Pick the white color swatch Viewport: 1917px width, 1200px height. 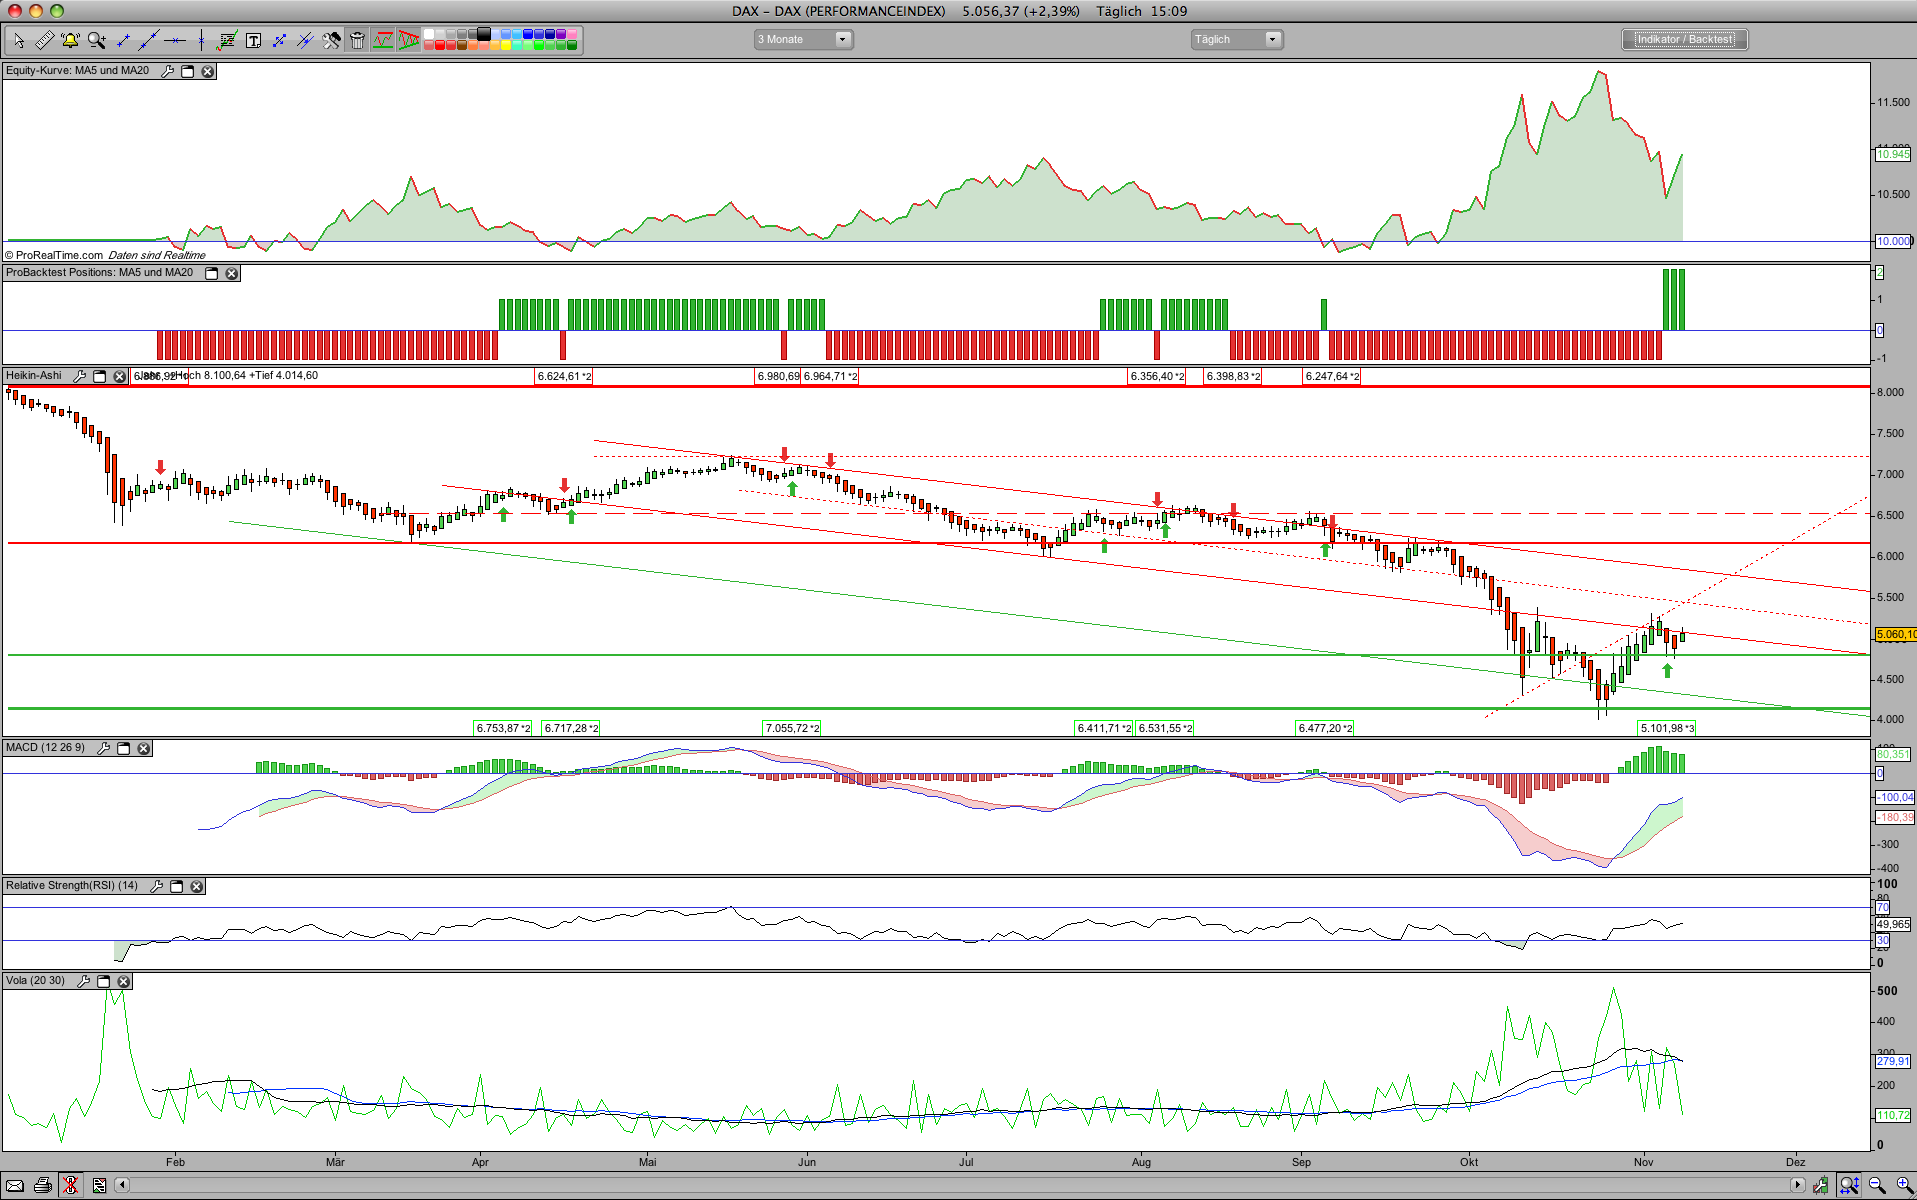(429, 34)
